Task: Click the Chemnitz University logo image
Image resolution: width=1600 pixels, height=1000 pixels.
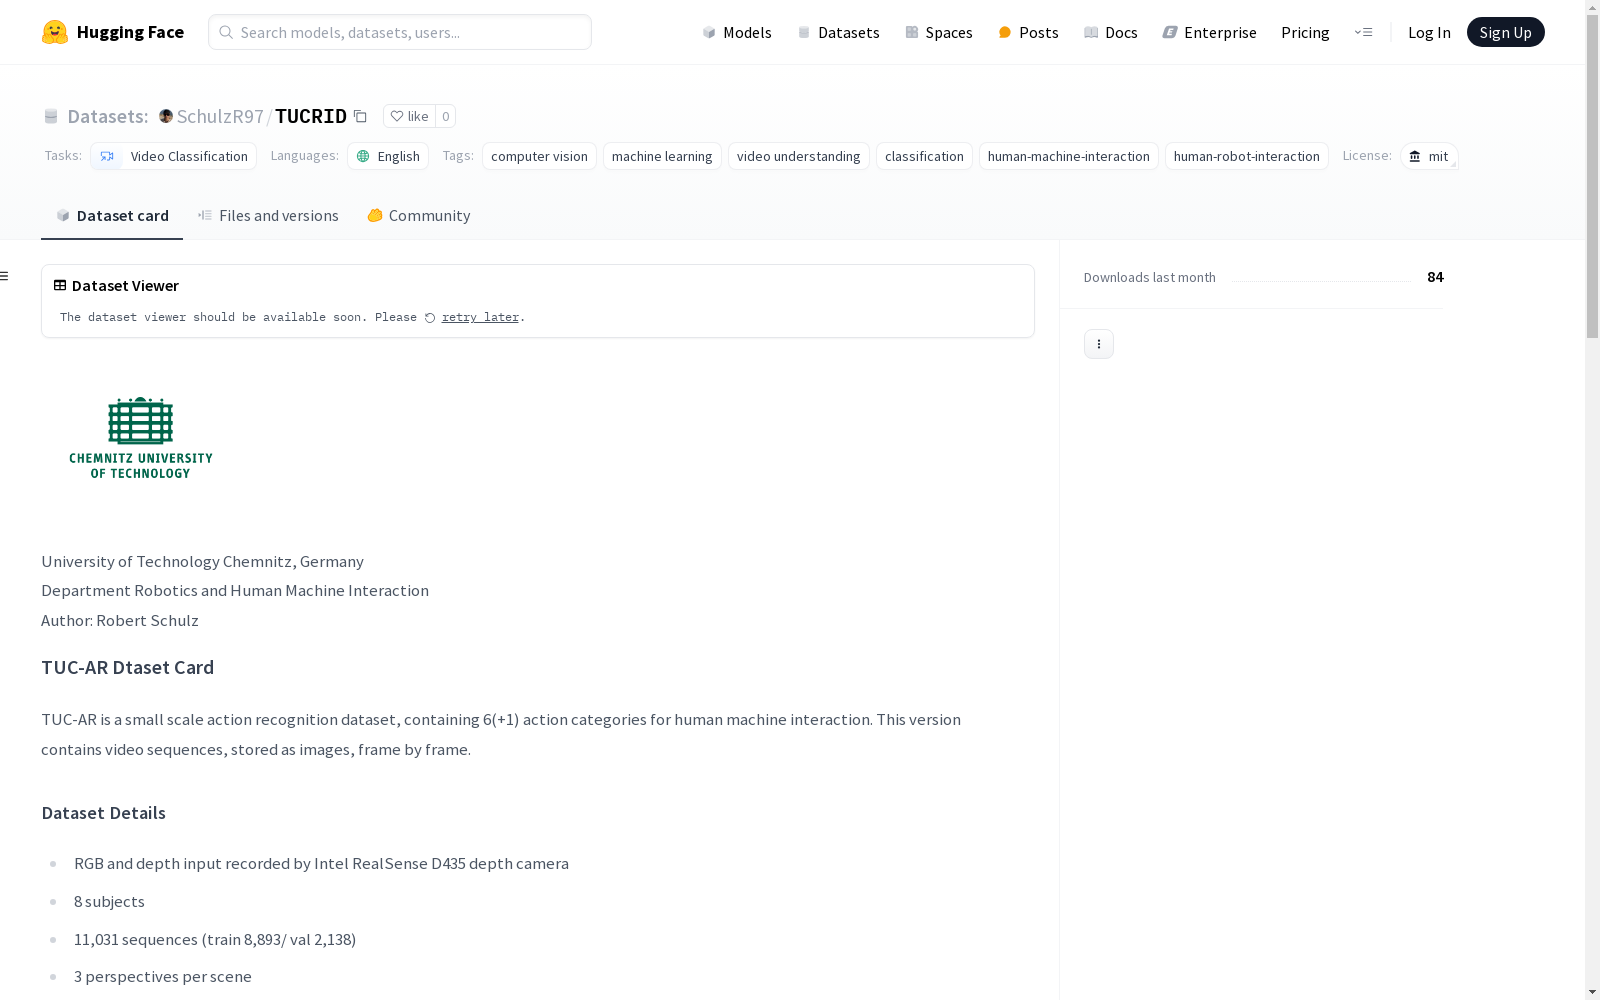Action: coord(141,438)
